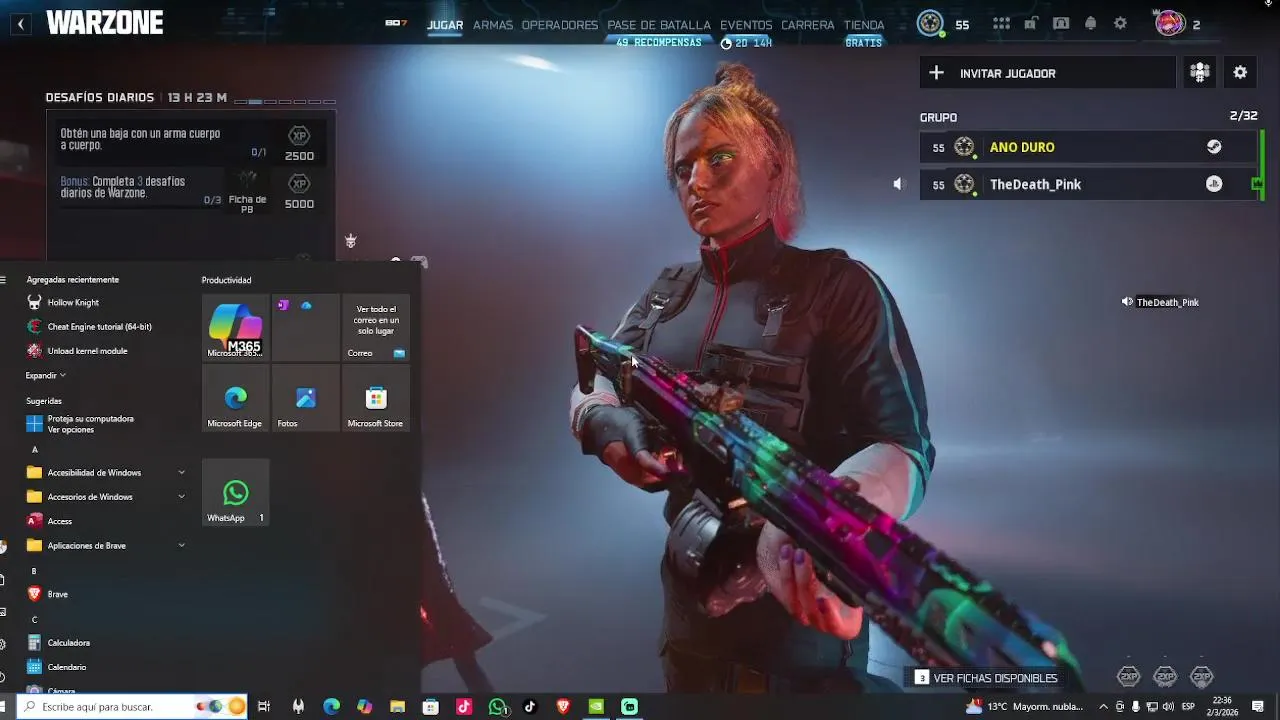Screen dimensions: 1280x720
Task: Go back with the Warzone back arrow
Action: point(21,24)
